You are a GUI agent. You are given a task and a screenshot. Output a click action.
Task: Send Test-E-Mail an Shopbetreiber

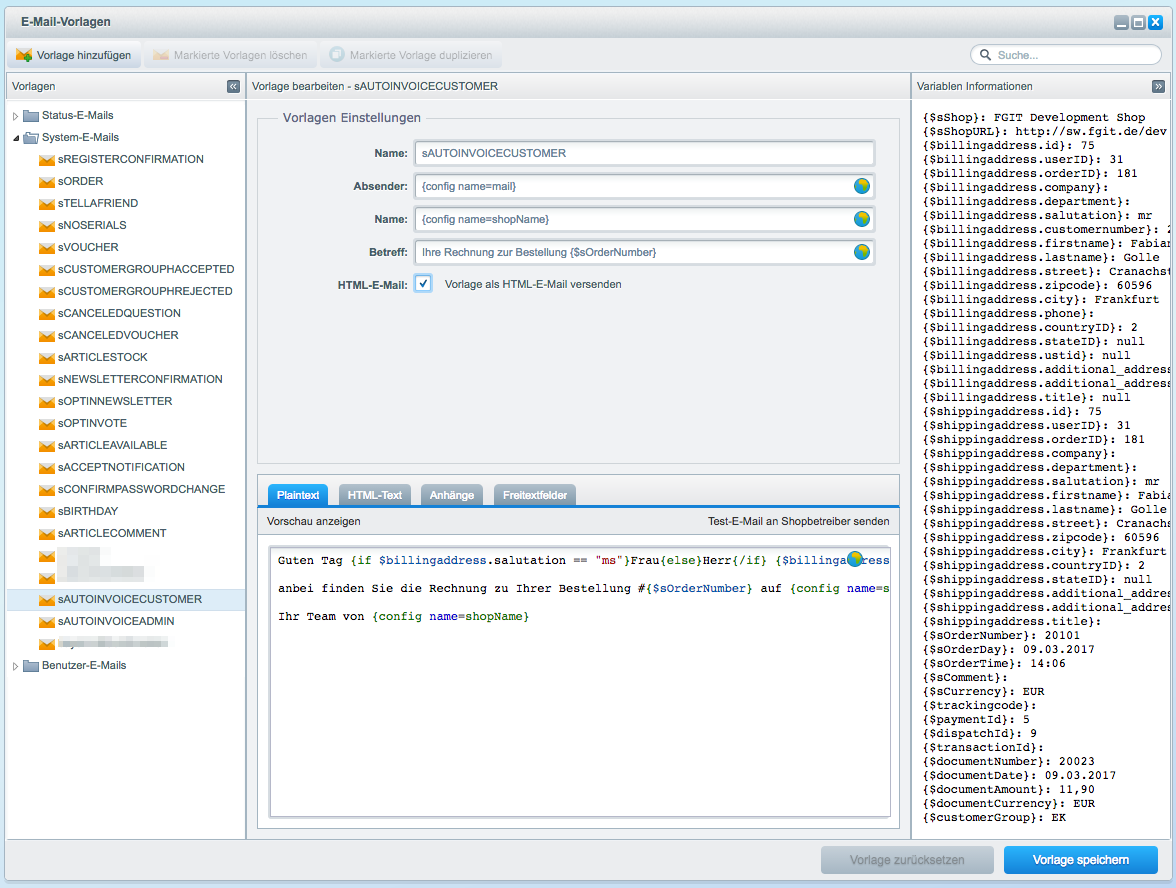799,521
